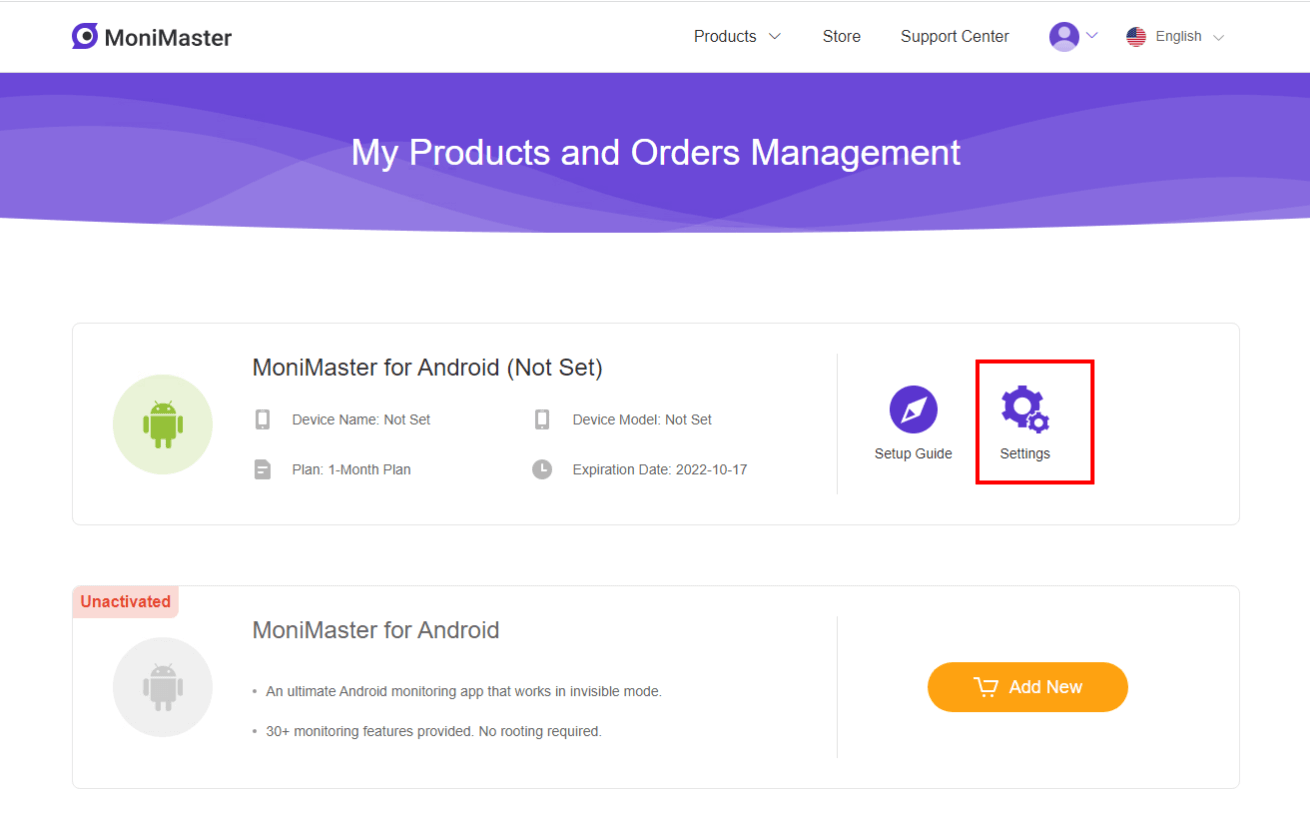Click the green Android device icon
Screen dimensions: 1310x824
162,424
